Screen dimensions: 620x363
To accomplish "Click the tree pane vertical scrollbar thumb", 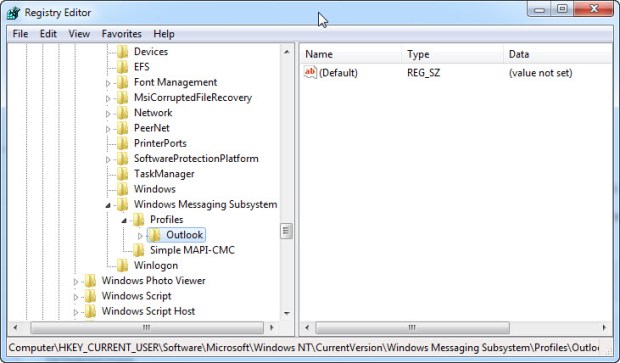I will click(286, 231).
